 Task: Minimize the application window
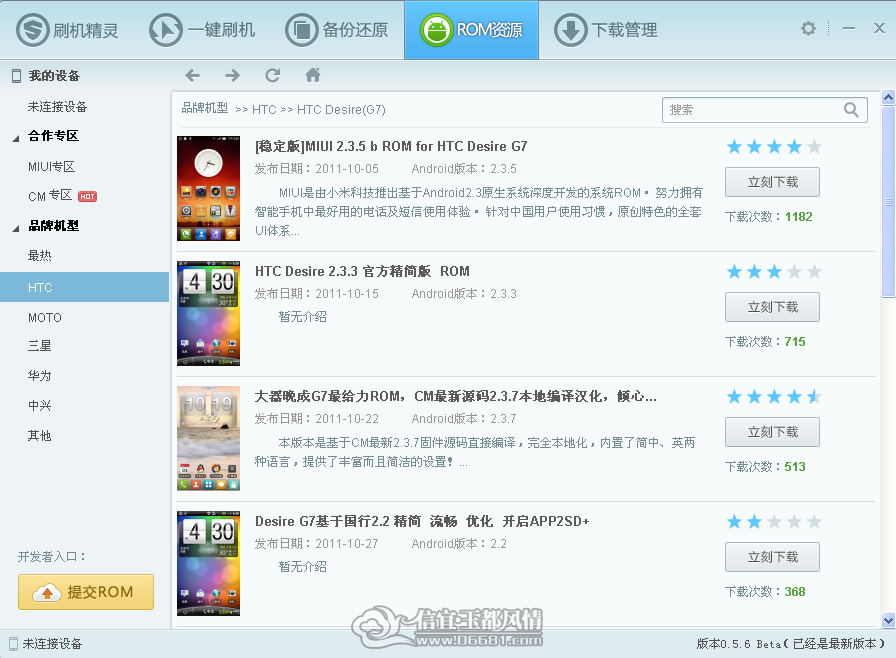coord(849,28)
